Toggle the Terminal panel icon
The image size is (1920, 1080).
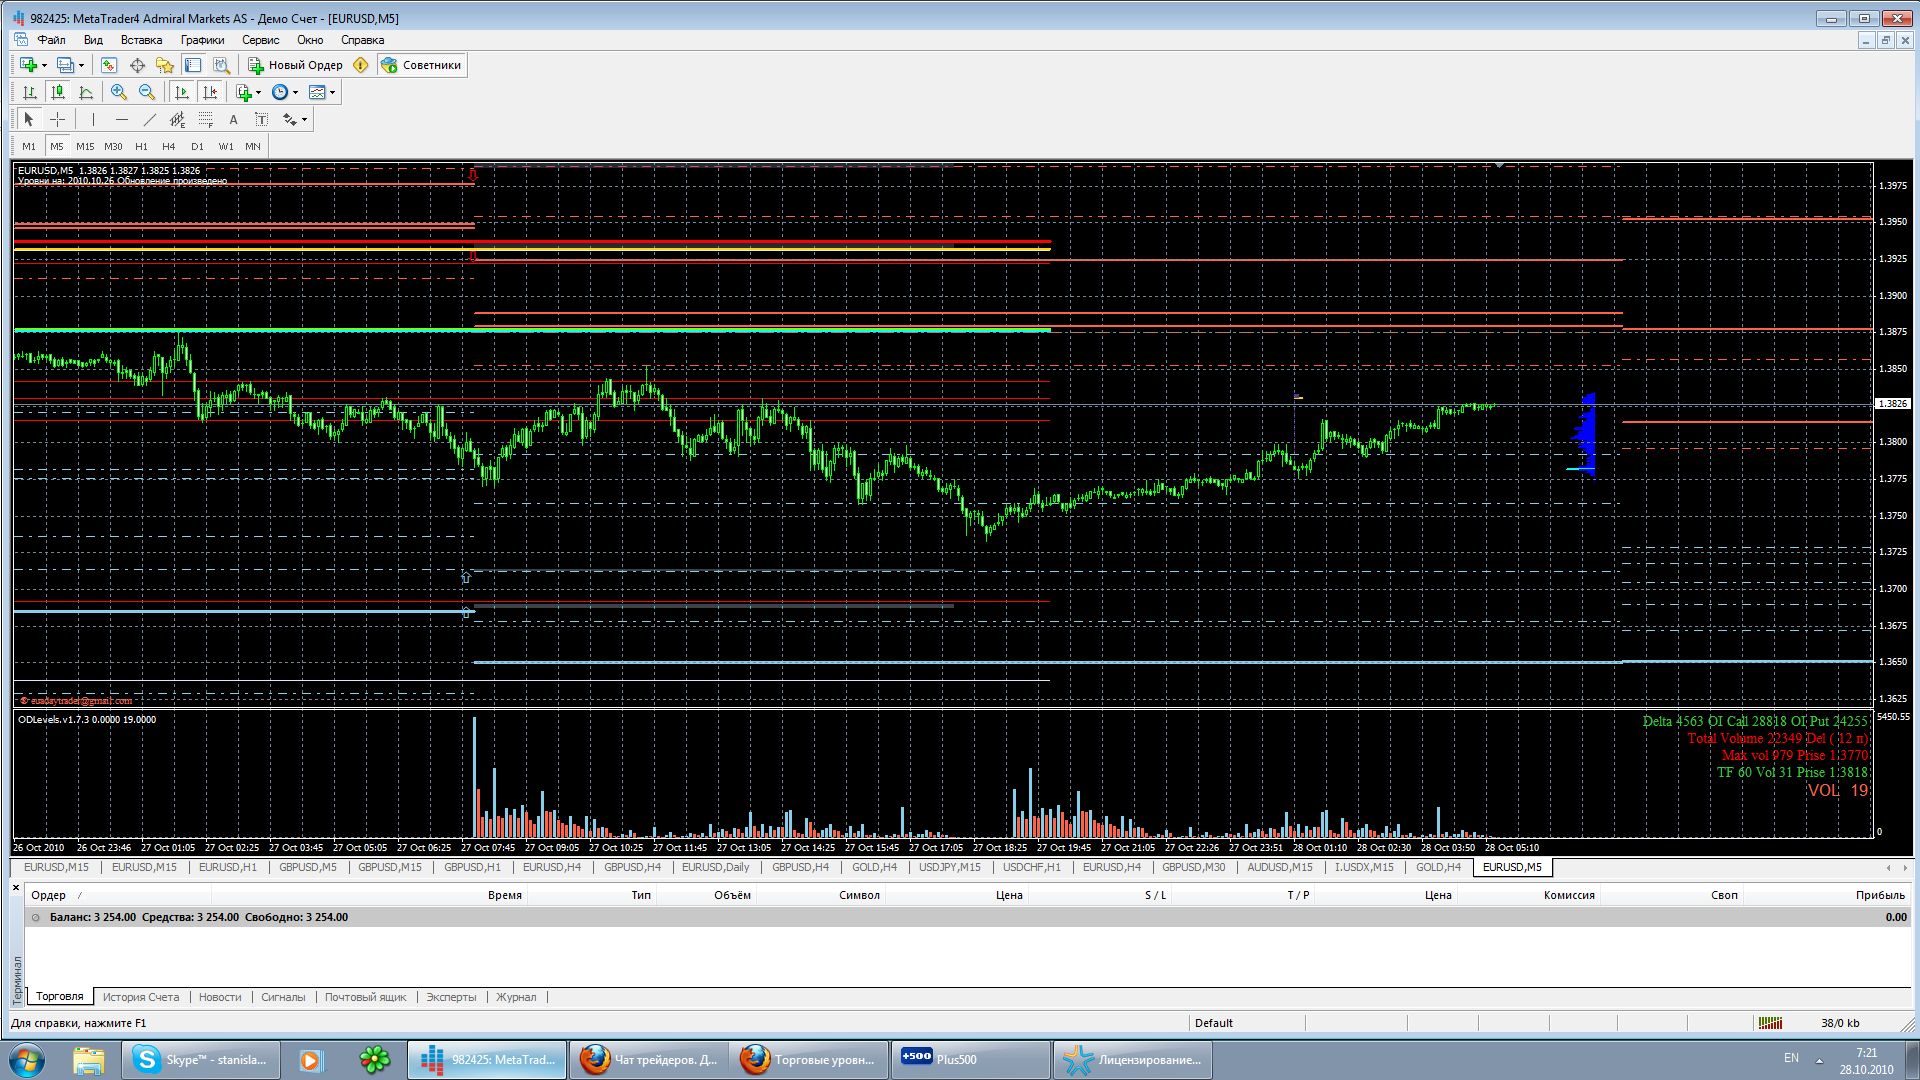point(193,65)
